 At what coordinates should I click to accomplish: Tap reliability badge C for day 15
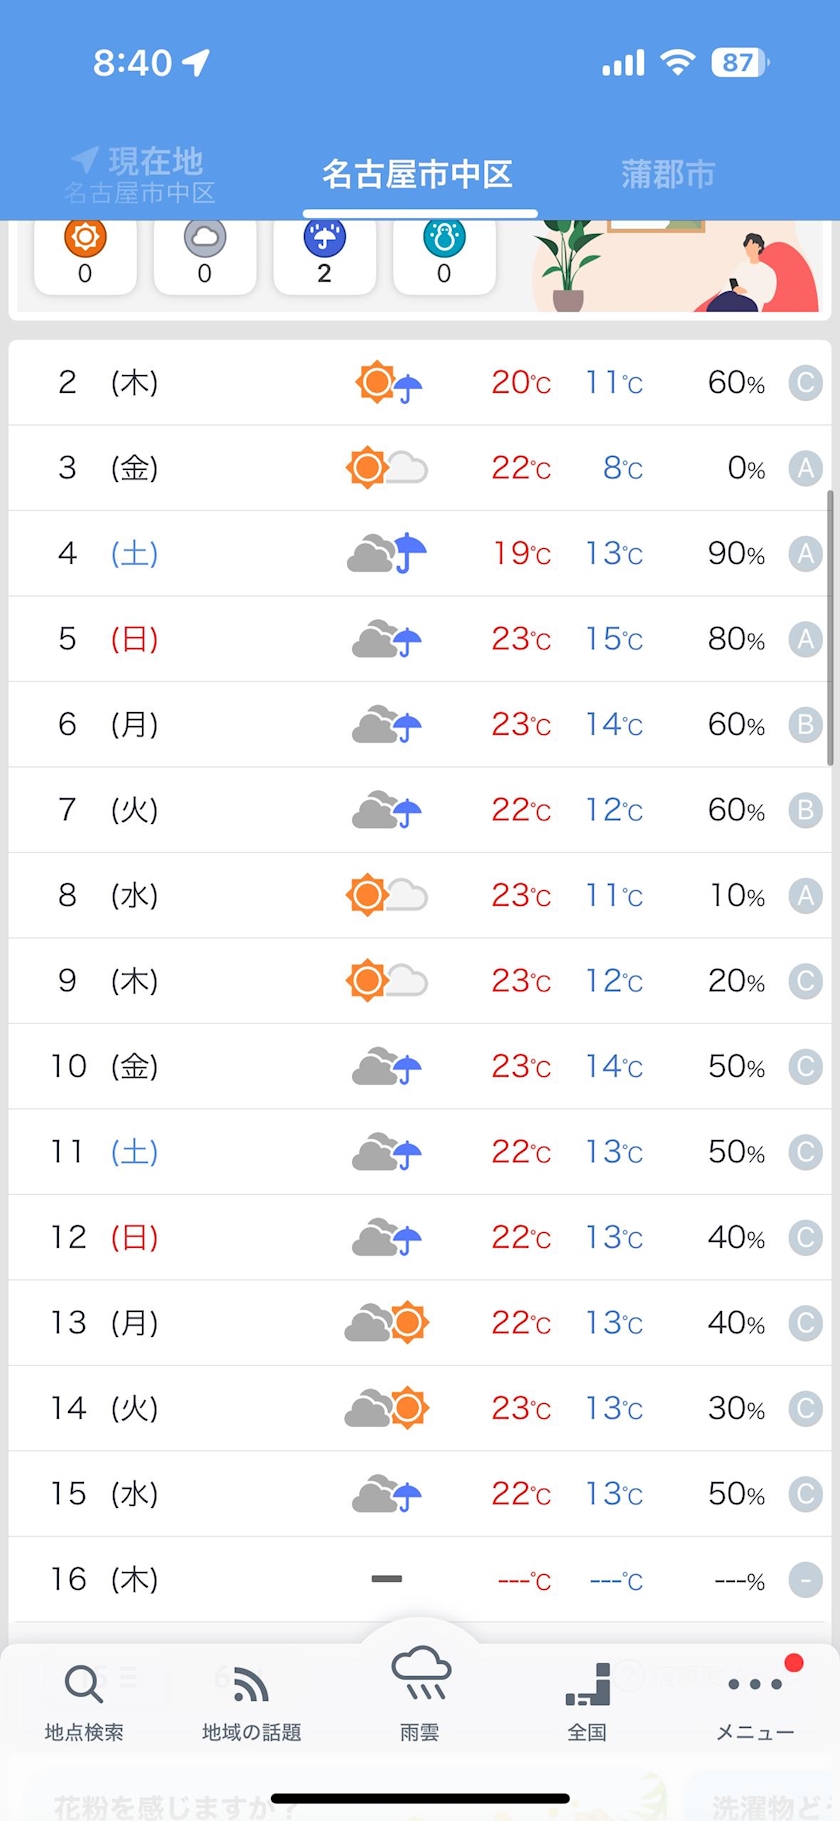pos(805,1494)
